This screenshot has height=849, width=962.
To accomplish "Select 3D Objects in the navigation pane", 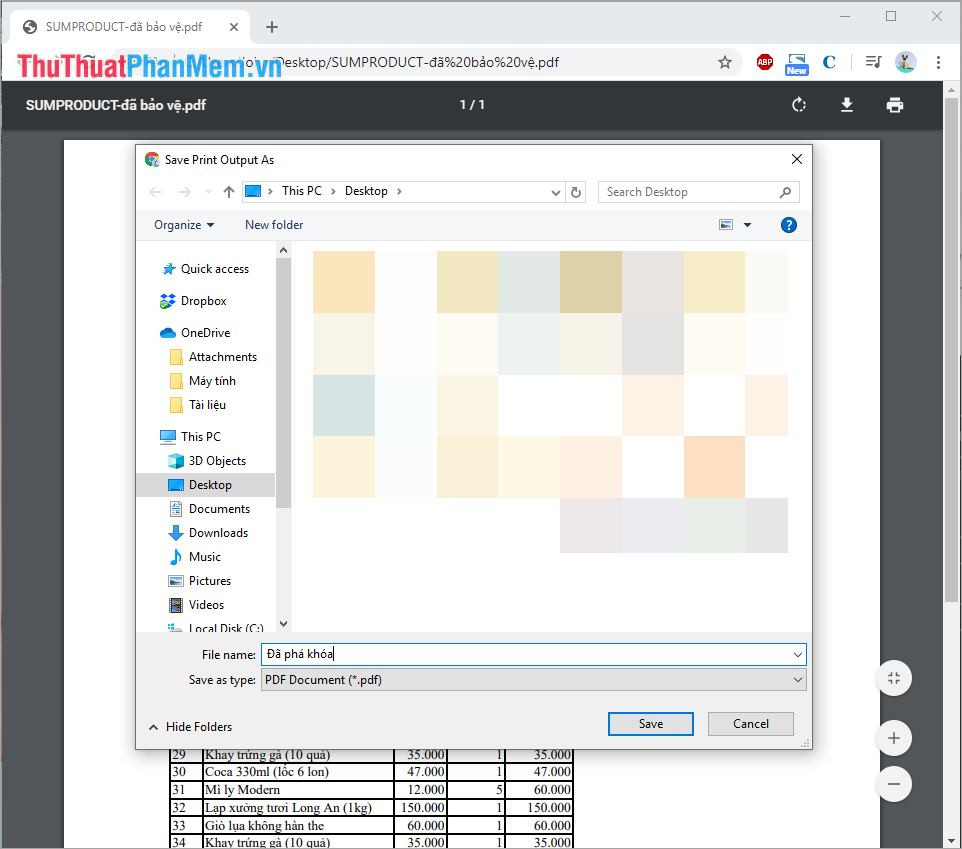I will point(207,461).
